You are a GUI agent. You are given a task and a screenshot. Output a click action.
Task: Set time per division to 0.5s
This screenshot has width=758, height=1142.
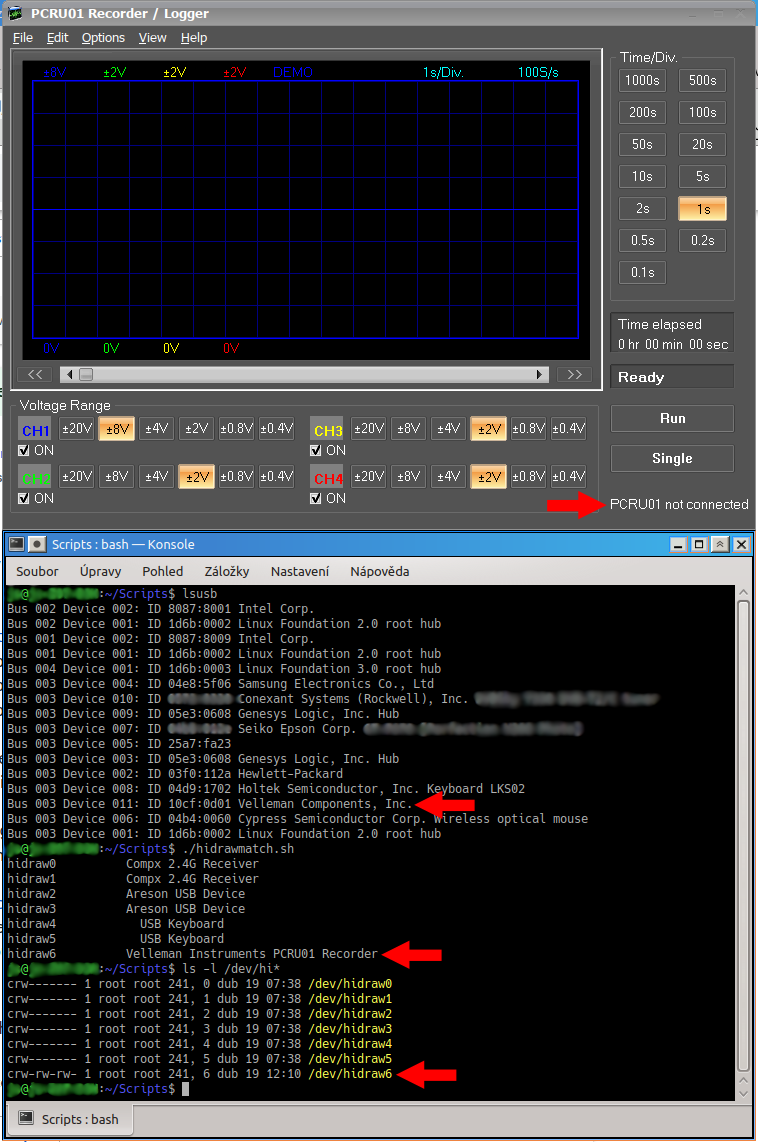pos(642,240)
